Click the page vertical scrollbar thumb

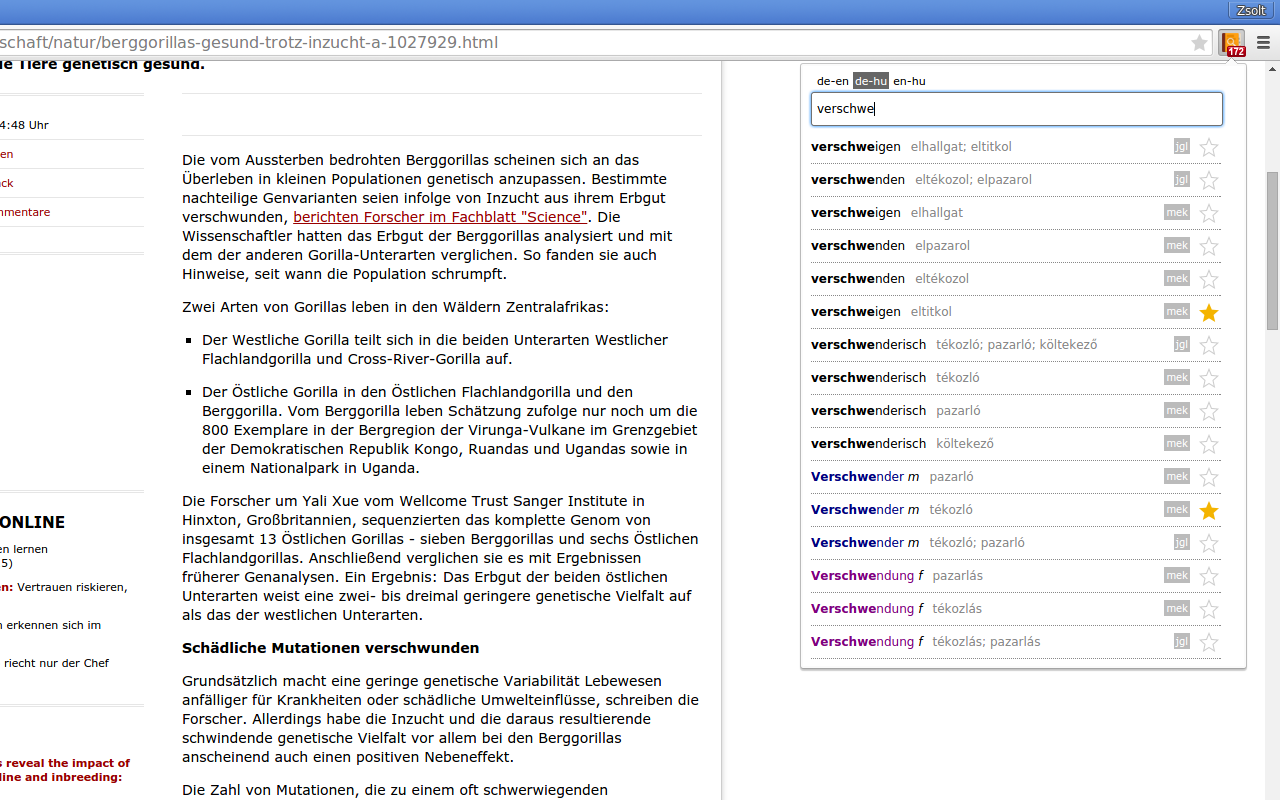1272,250
